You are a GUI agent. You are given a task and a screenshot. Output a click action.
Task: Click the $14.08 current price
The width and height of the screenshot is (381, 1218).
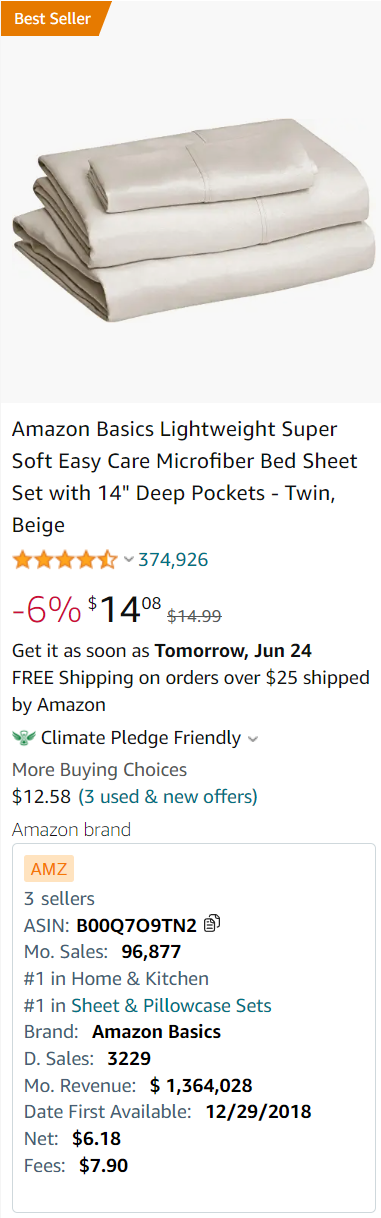[124, 609]
